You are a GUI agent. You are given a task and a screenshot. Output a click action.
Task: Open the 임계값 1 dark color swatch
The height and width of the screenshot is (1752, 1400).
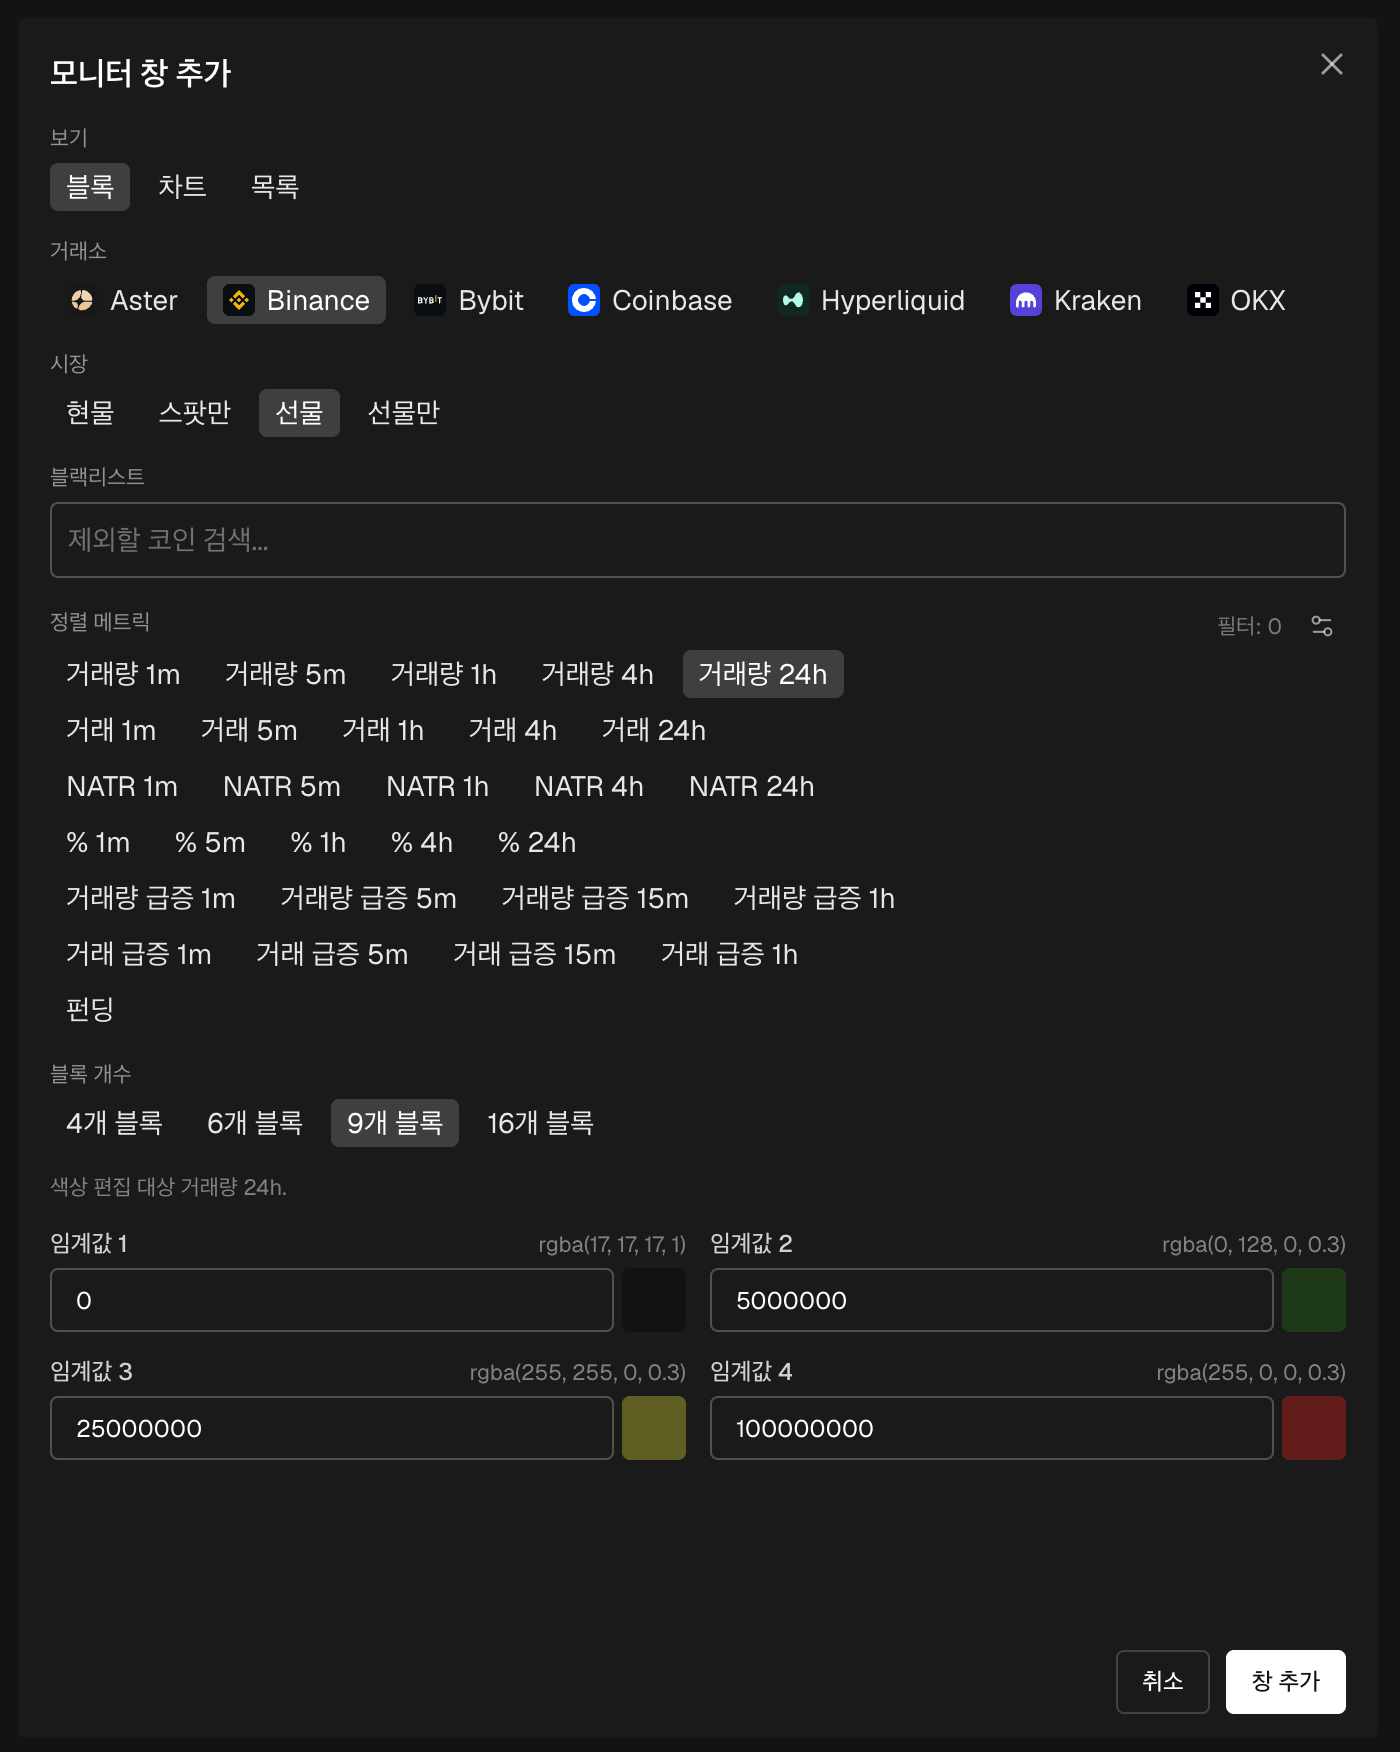[654, 1300]
